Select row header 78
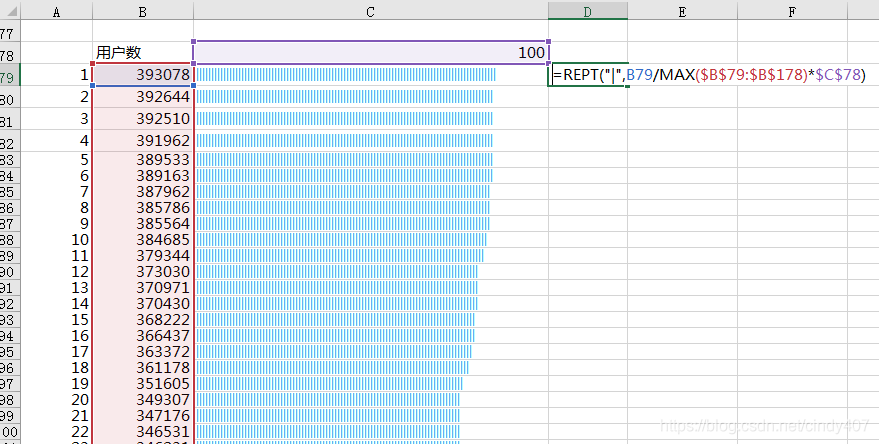 pyautogui.click(x=10, y=55)
